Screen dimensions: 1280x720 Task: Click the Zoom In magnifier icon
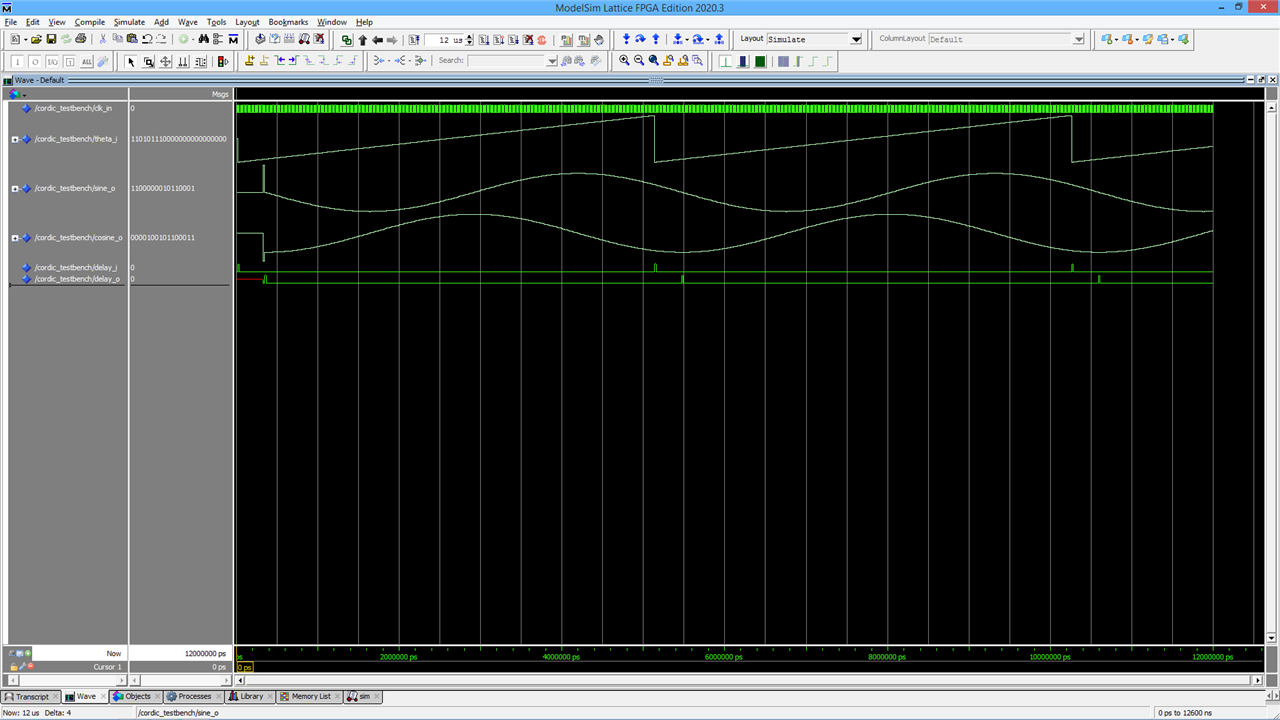click(x=624, y=61)
